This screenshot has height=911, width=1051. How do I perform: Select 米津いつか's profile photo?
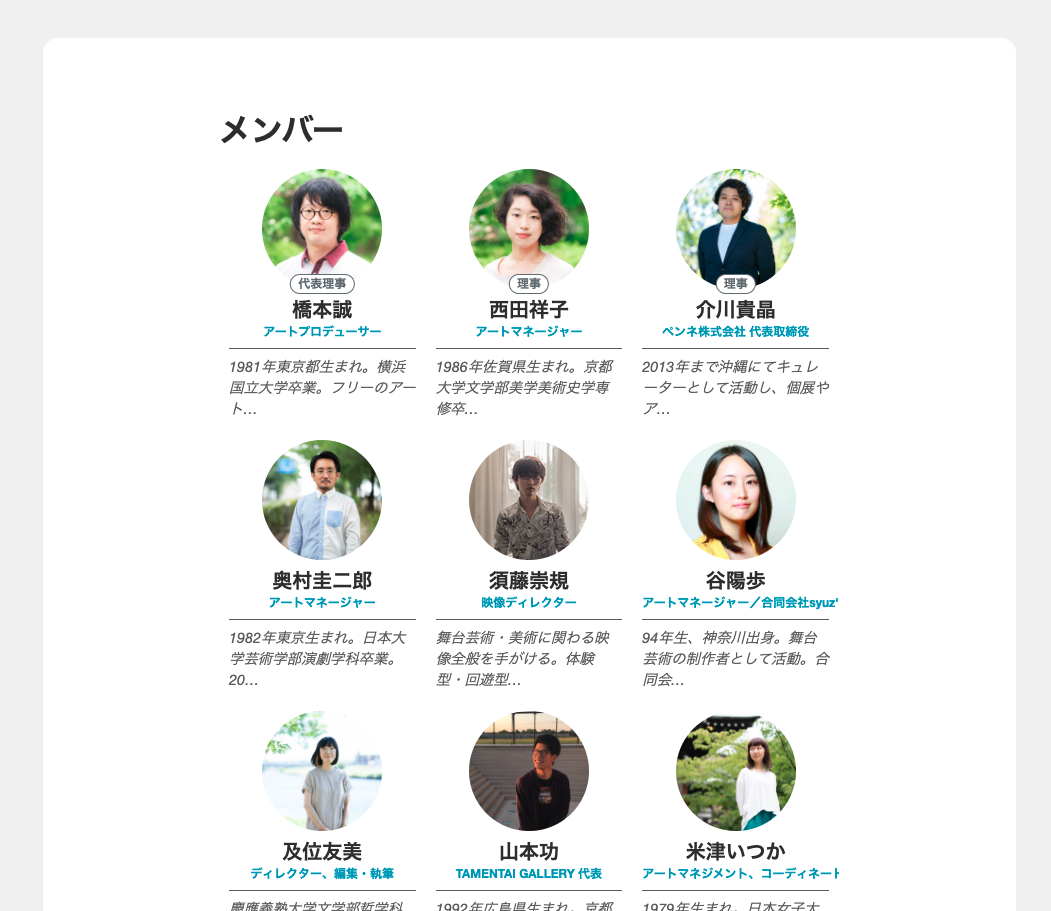(736, 771)
